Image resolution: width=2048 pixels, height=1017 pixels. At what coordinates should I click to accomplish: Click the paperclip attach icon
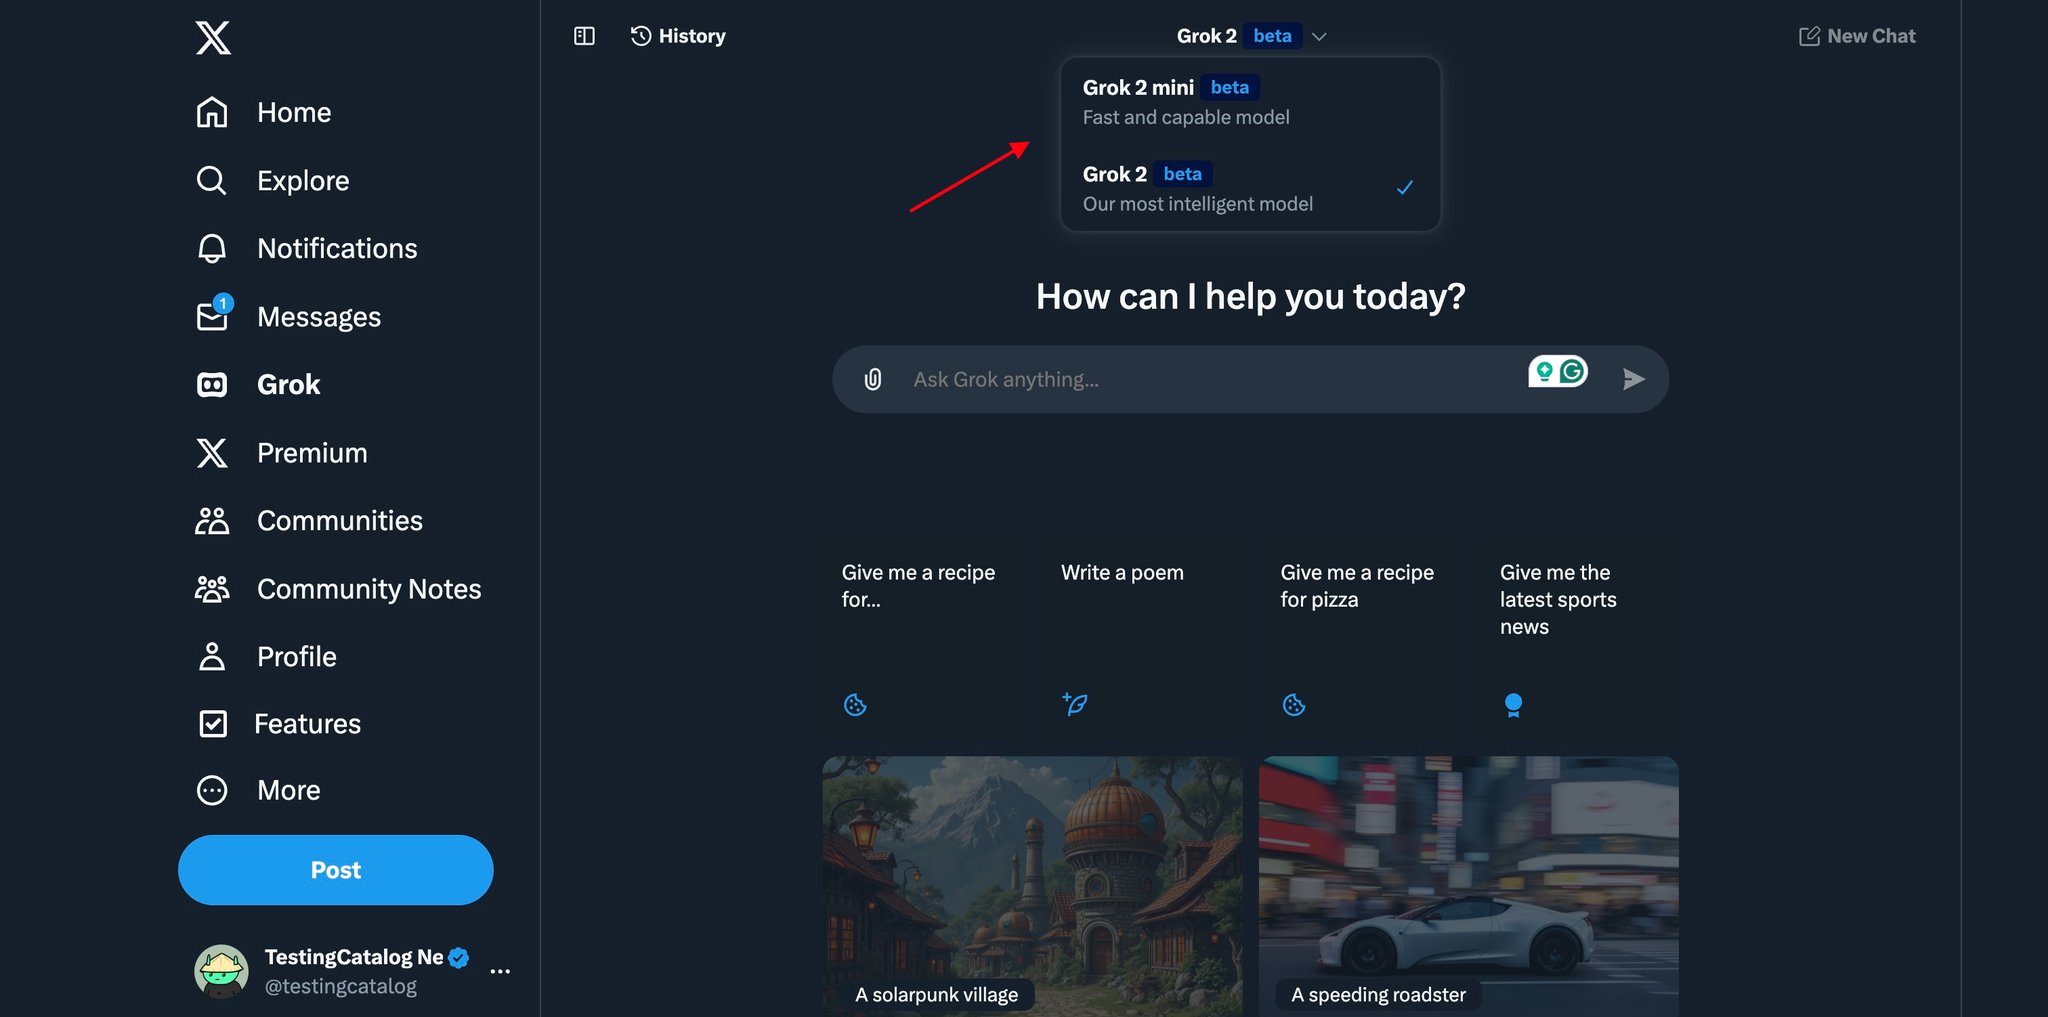pos(873,379)
